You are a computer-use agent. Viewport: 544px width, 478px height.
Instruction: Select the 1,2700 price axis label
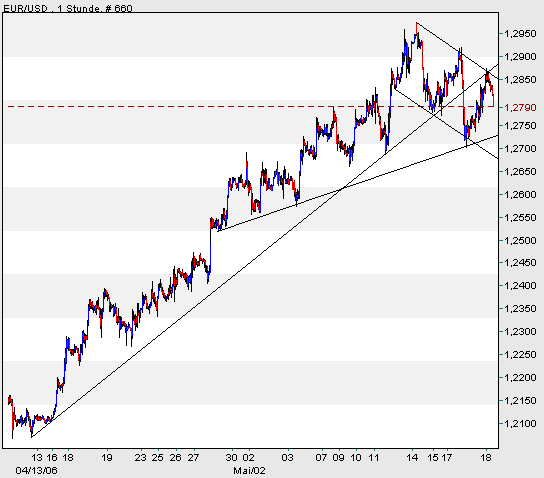pyautogui.click(x=520, y=148)
